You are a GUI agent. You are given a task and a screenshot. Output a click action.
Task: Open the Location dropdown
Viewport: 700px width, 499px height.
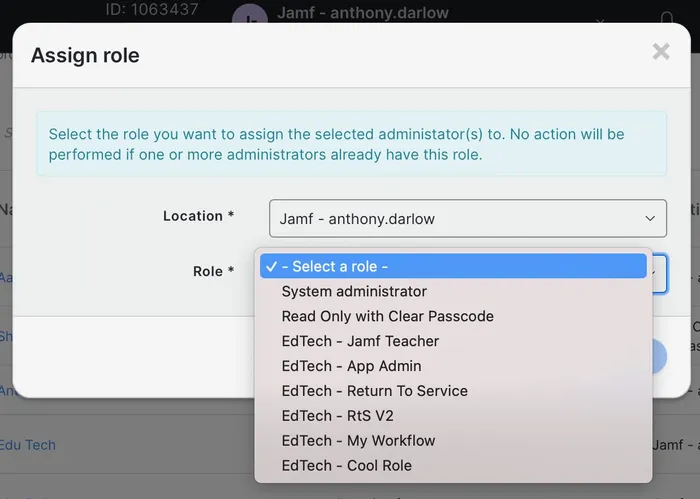click(468, 218)
